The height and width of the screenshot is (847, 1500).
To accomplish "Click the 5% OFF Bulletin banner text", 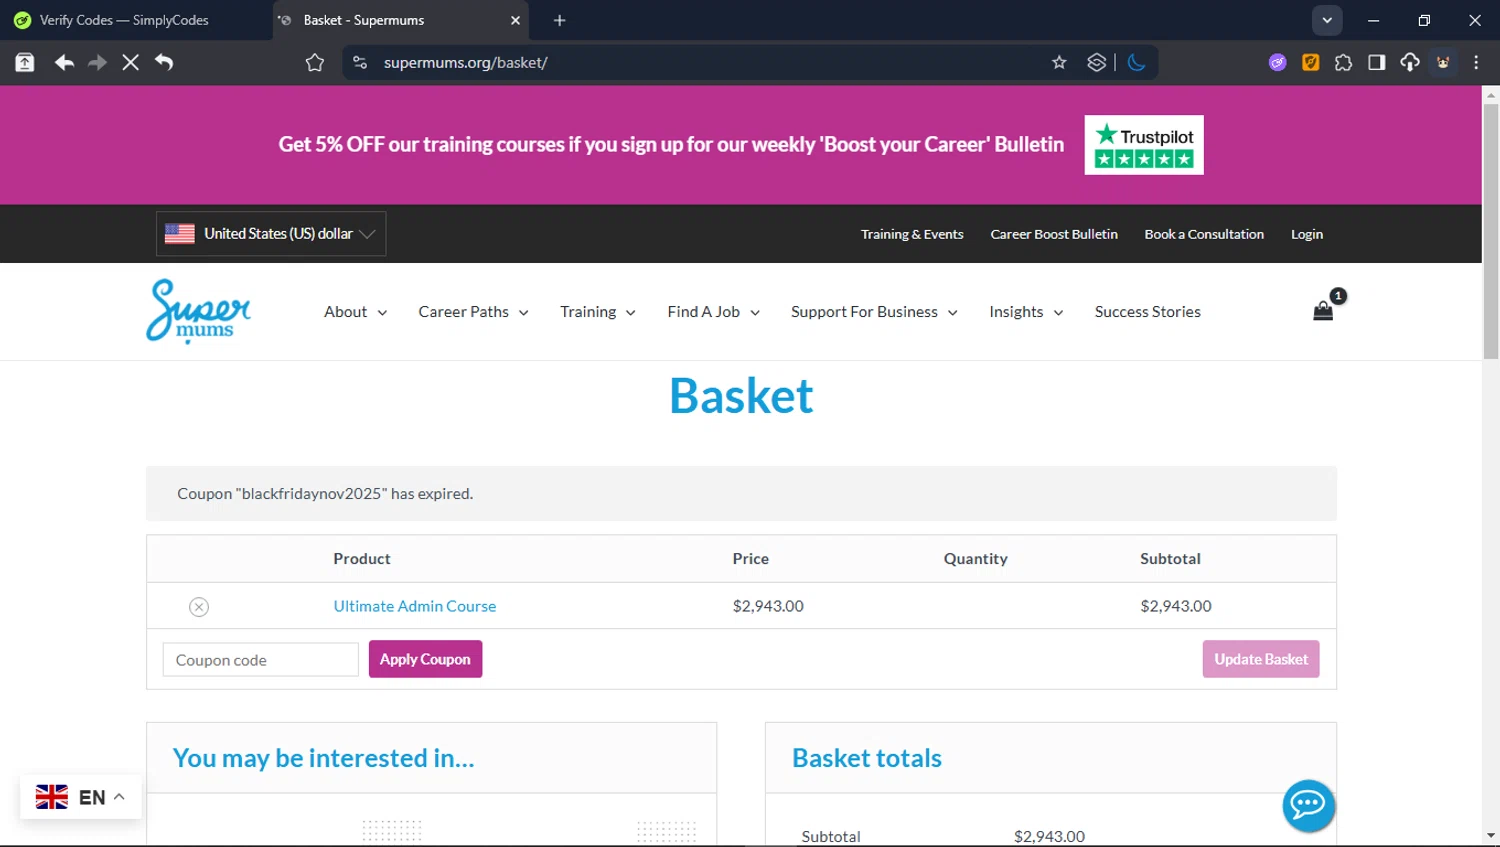I will [x=671, y=144].
